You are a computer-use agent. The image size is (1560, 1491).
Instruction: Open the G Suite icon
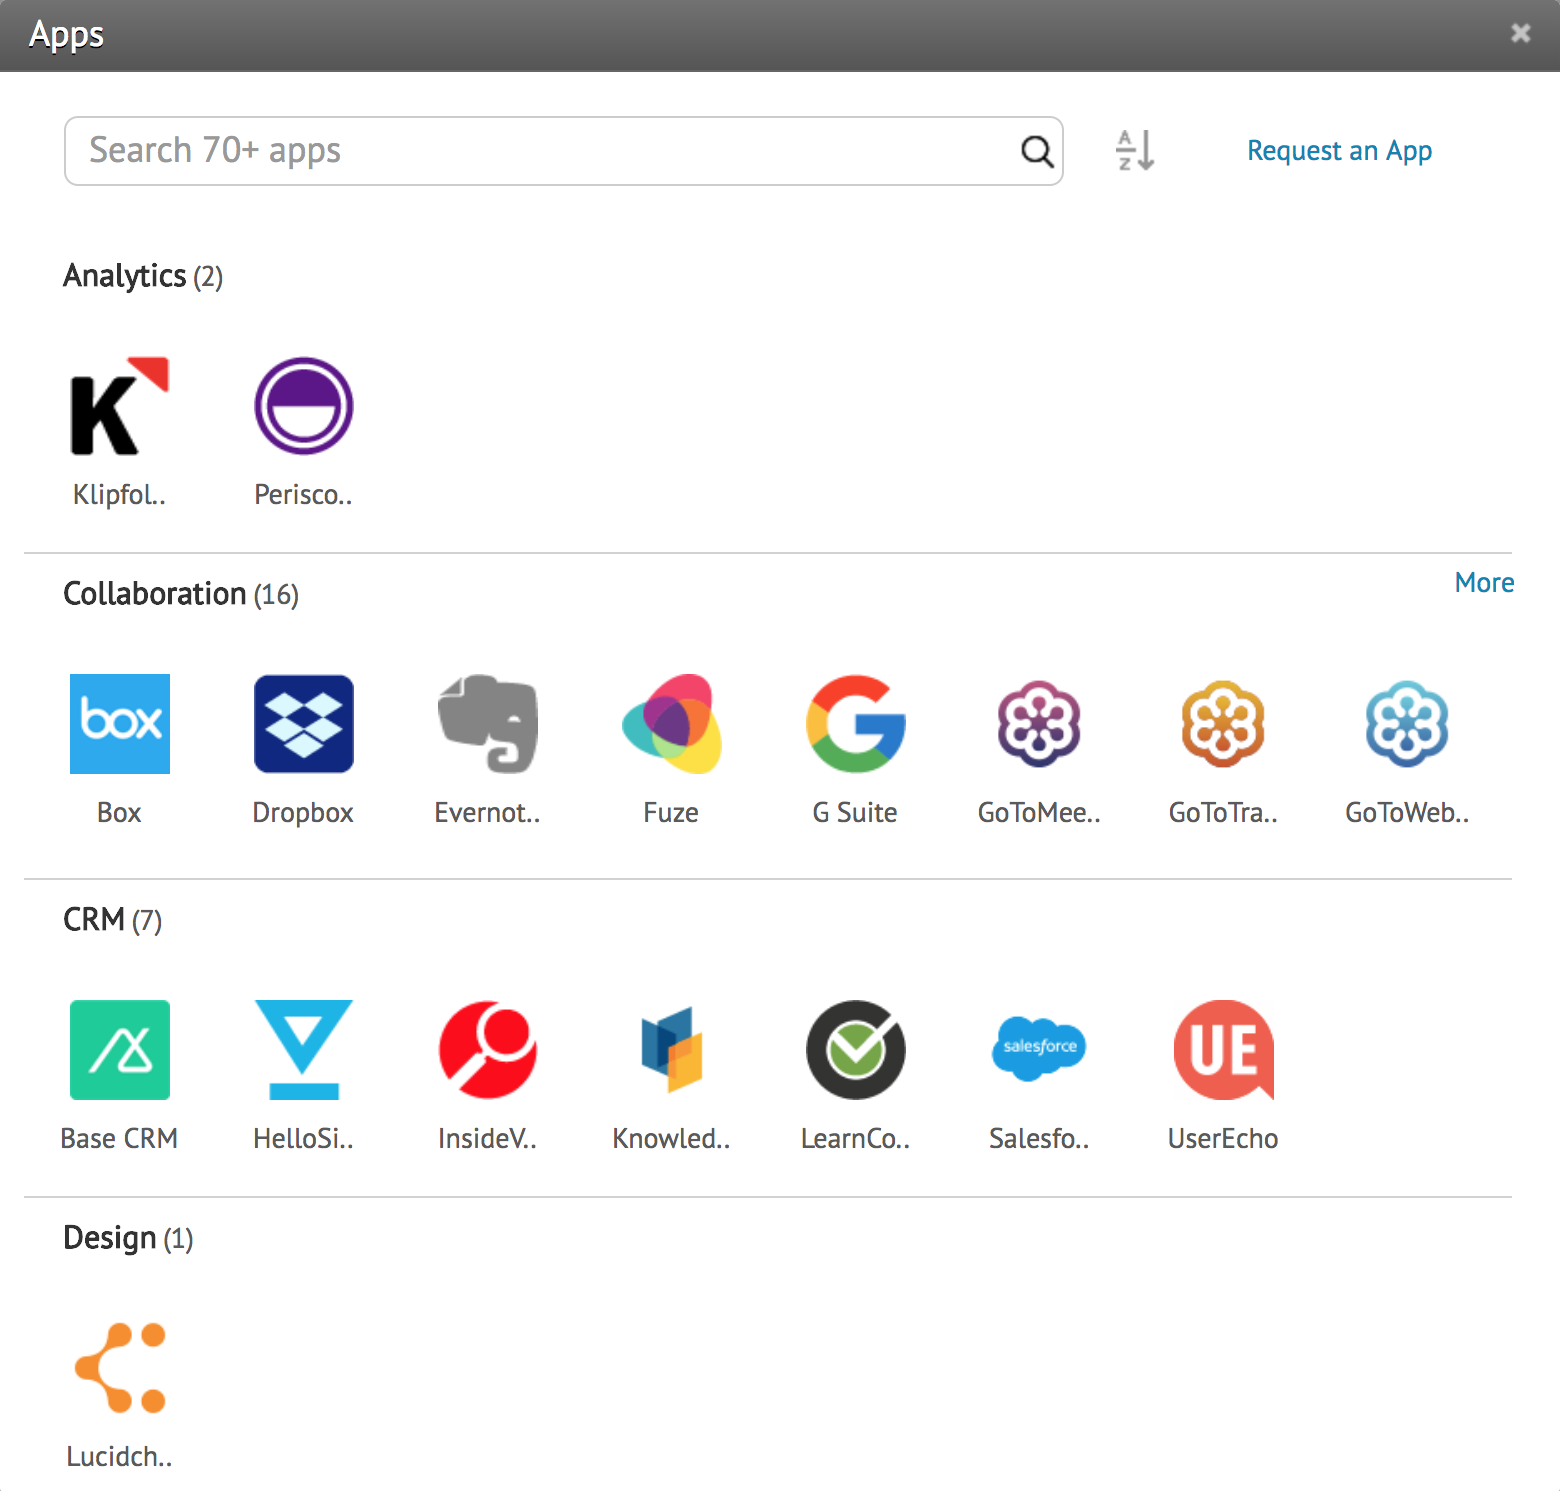click(856, 724)
